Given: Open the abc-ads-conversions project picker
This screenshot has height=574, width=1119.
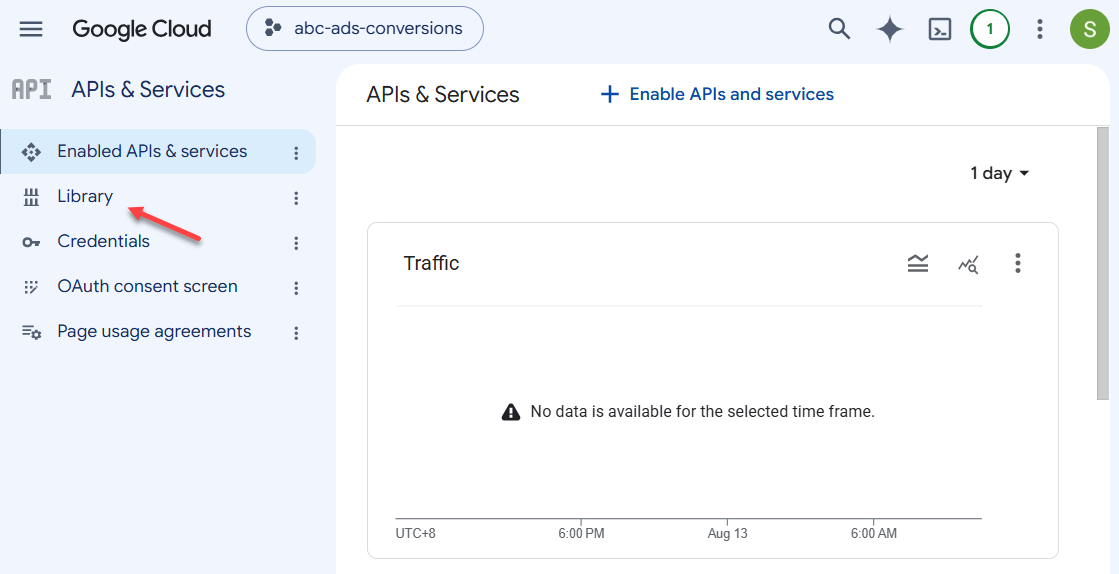Looking at the screenshot, I should click(x=365, y=29).
